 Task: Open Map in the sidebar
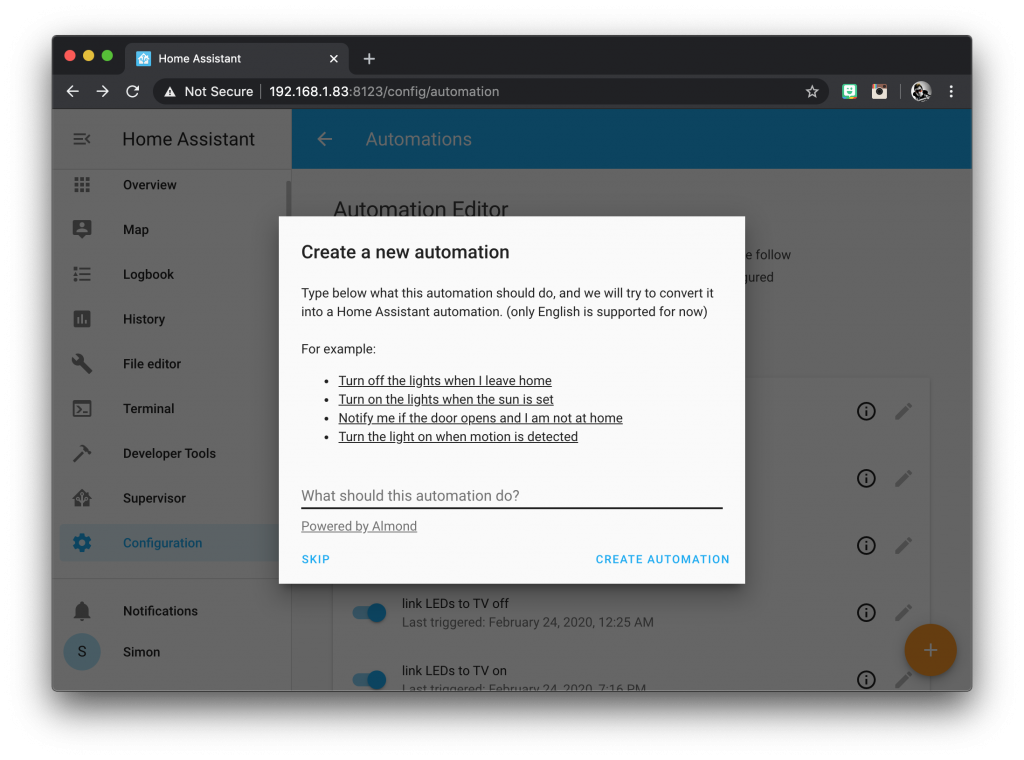[171, 229]
